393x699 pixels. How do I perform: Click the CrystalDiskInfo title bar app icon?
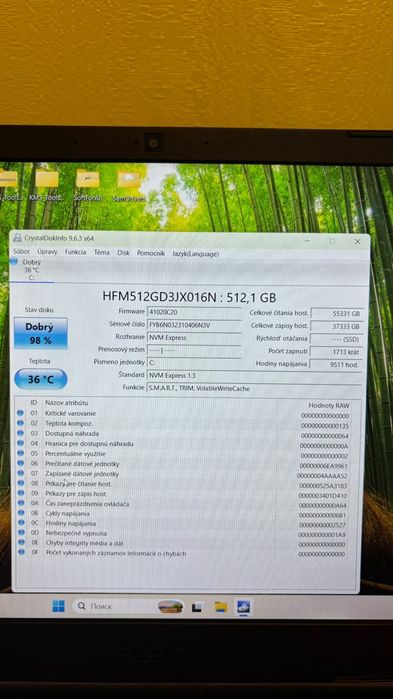pos(17,238)
